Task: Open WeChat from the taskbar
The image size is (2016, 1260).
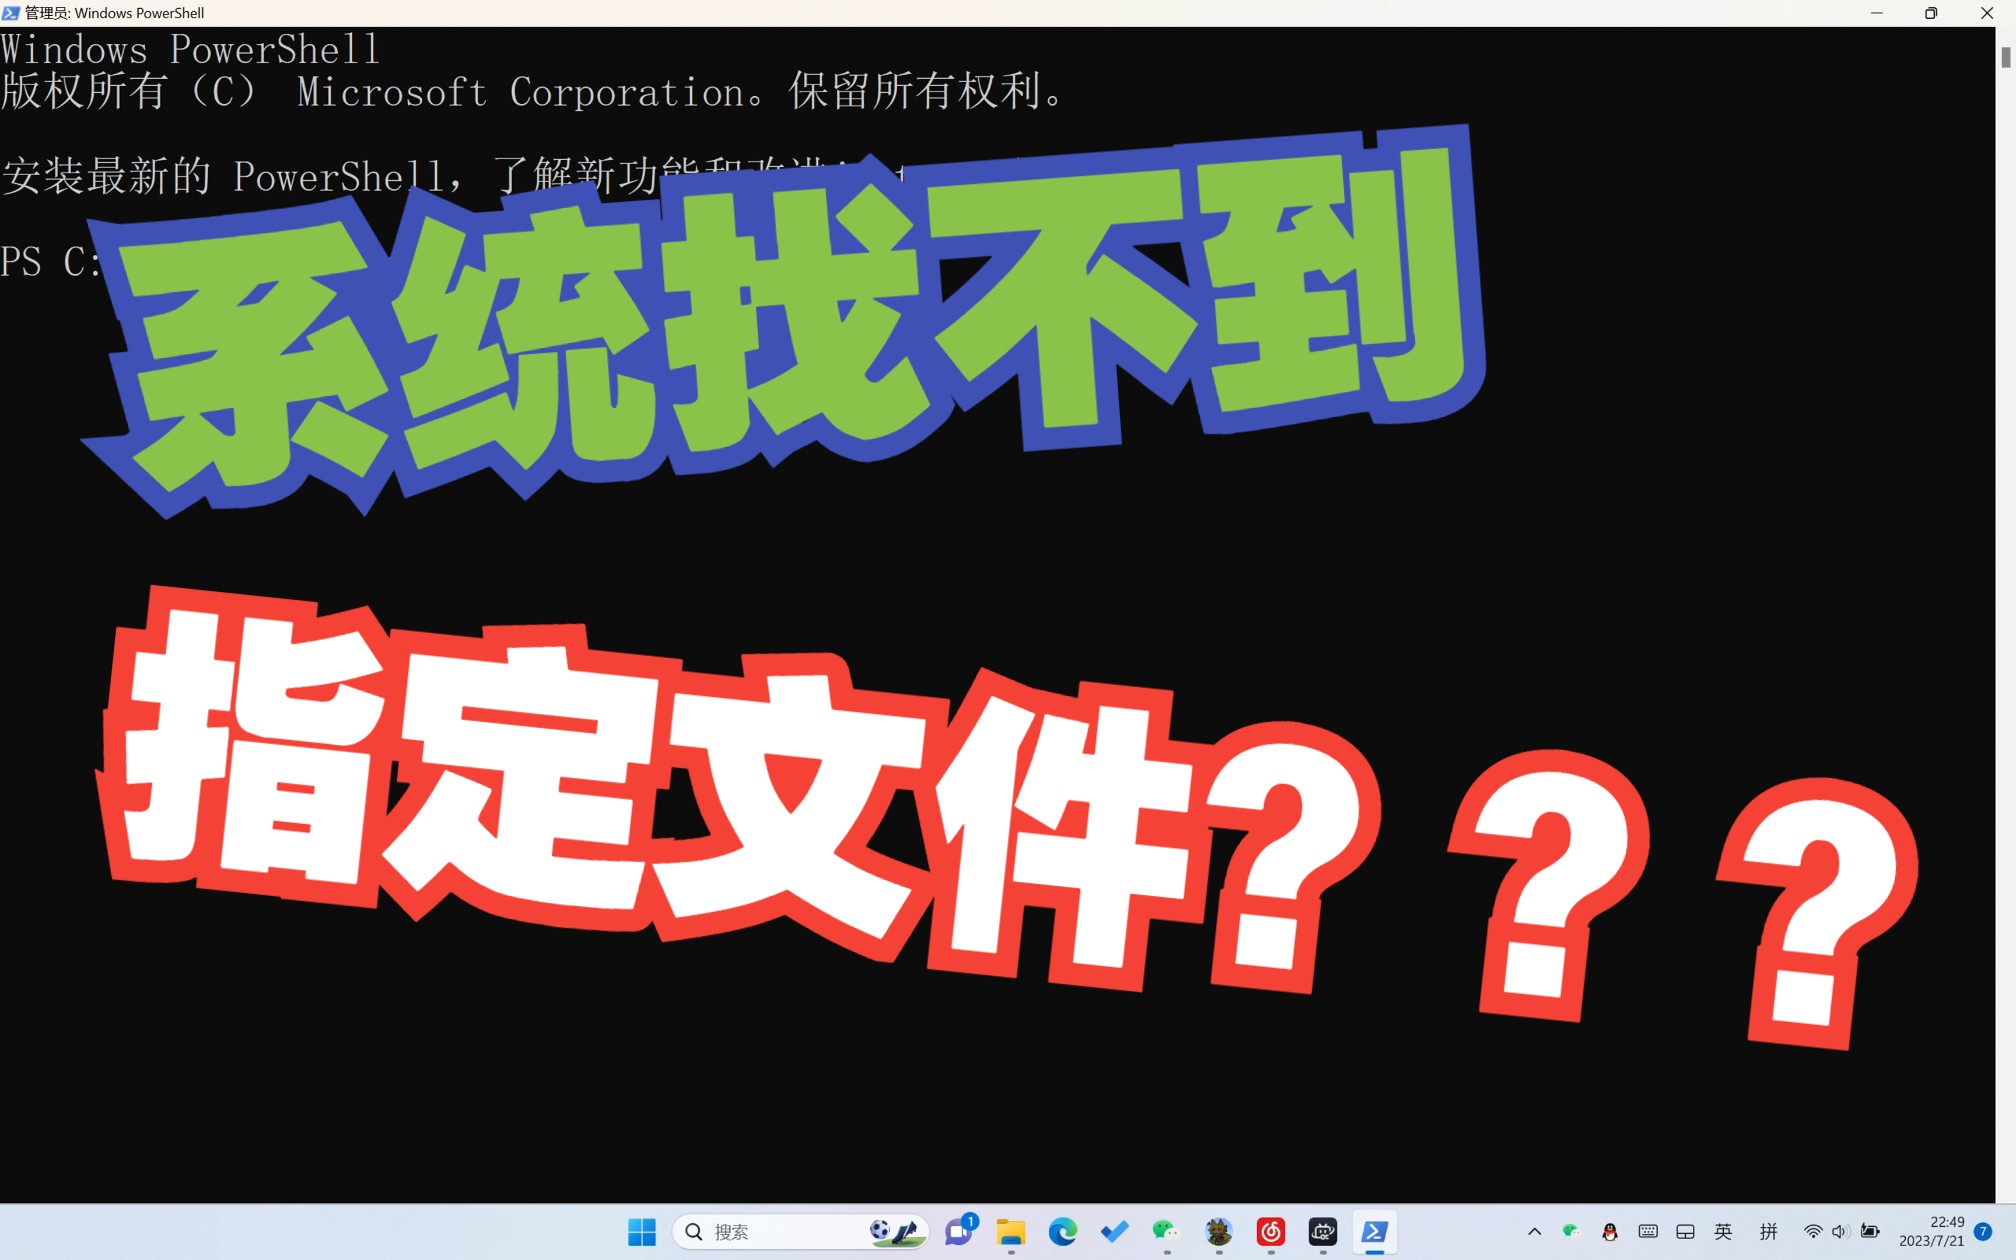Action: click(x=1166, y=1232)
